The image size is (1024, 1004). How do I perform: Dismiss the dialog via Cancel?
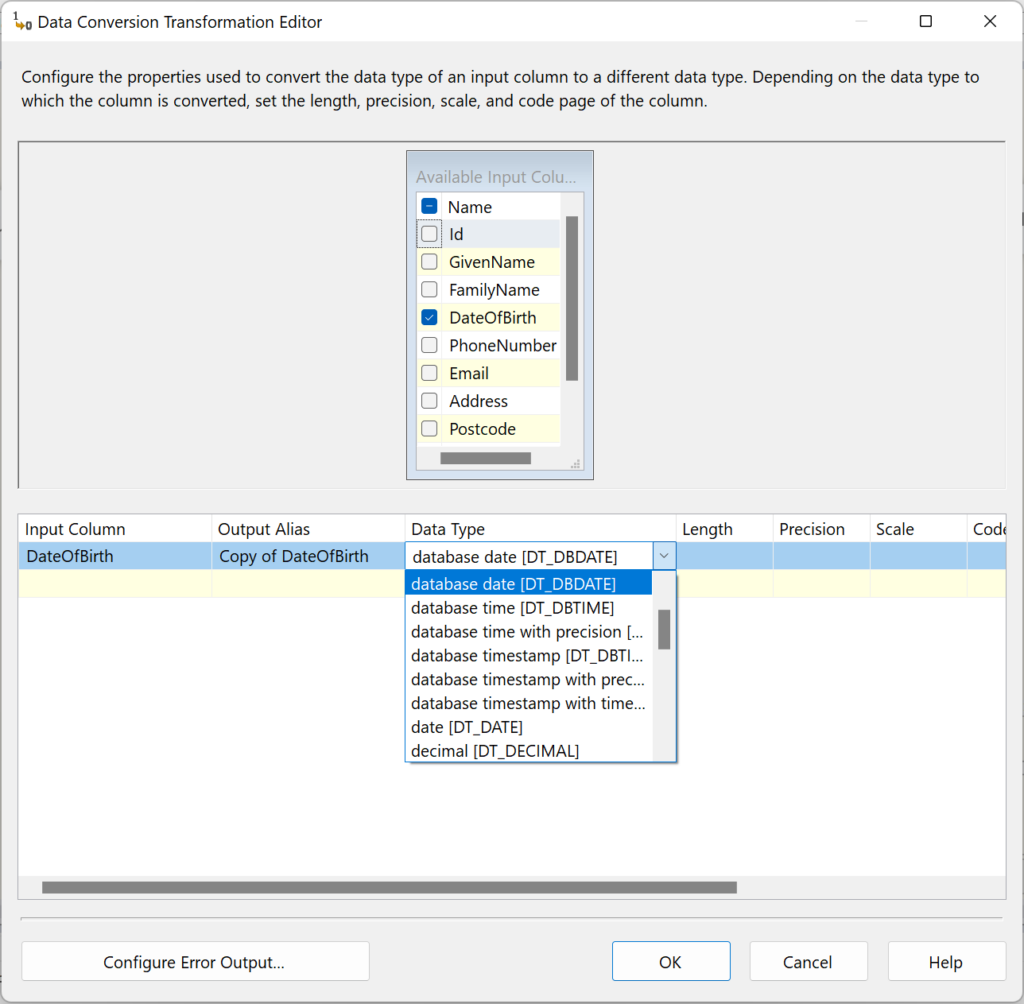coord(808,961)
